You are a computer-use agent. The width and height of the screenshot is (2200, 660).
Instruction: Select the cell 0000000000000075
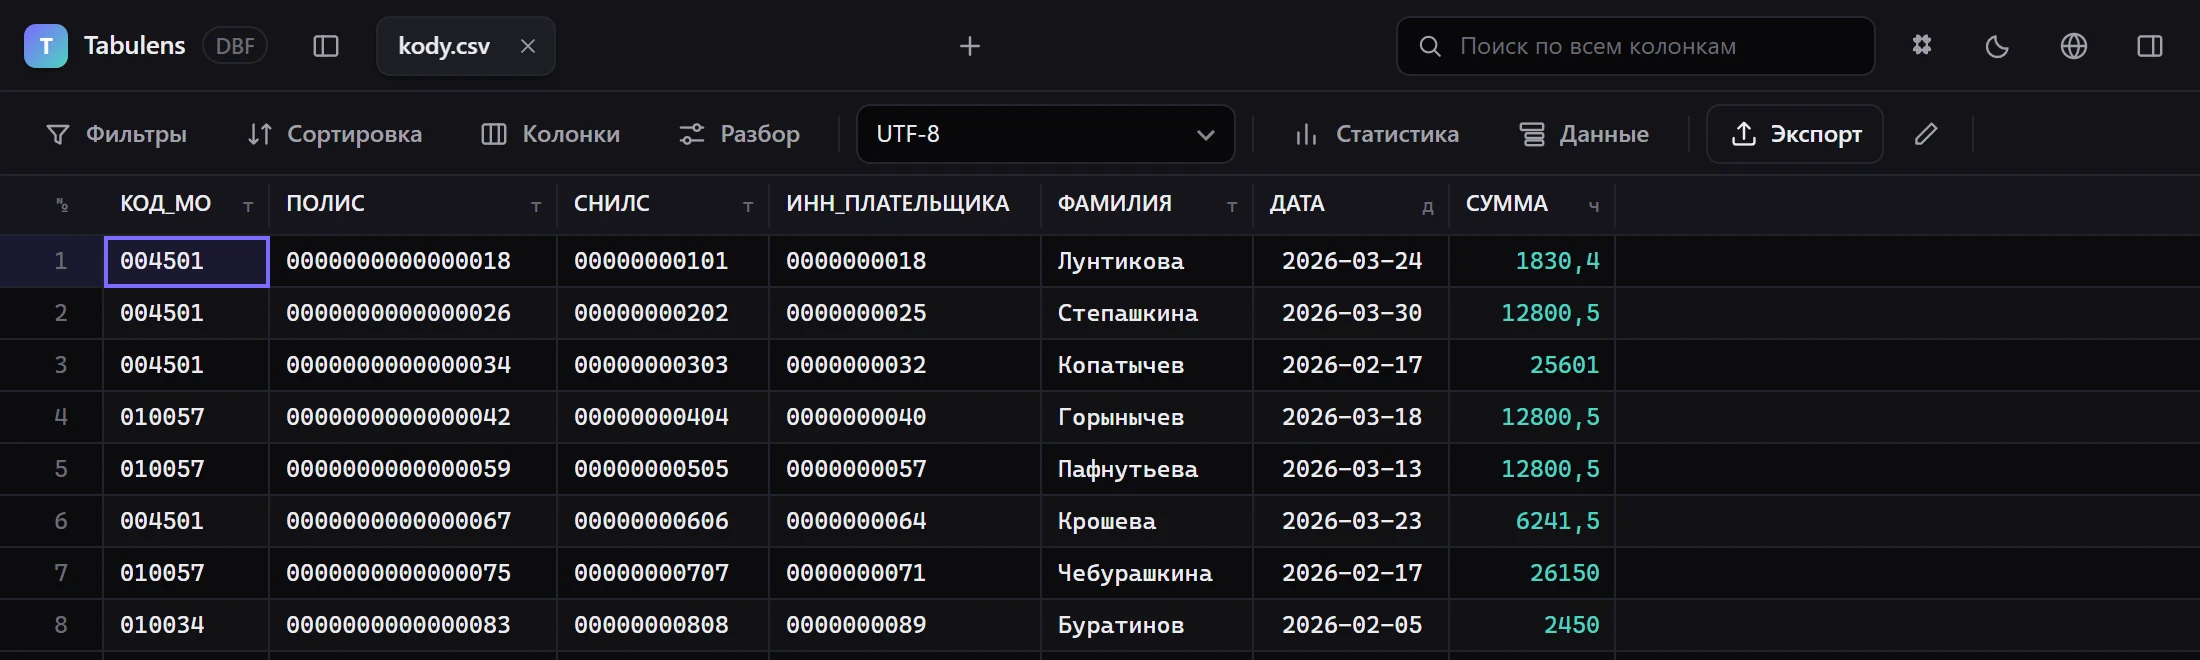[413, 574]
